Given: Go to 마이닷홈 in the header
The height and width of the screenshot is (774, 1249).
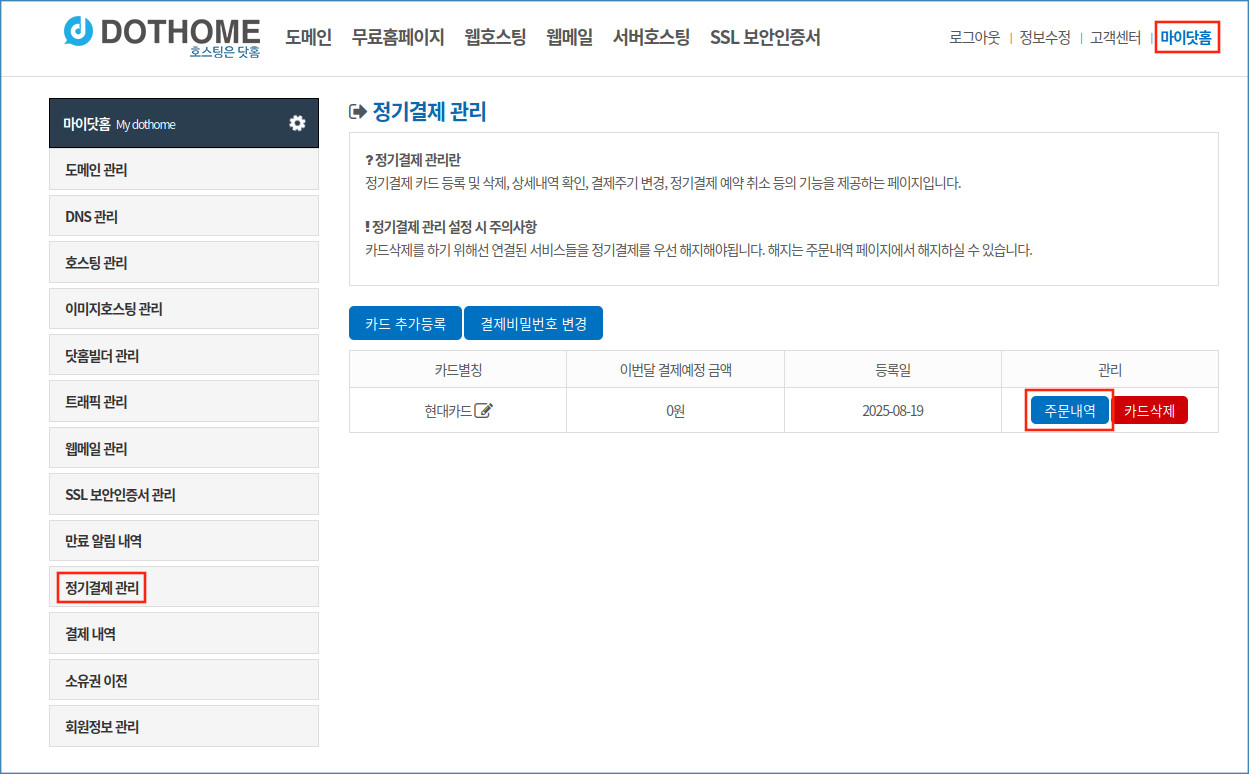Looking at the screenshot, I should tap(1186, 38).
